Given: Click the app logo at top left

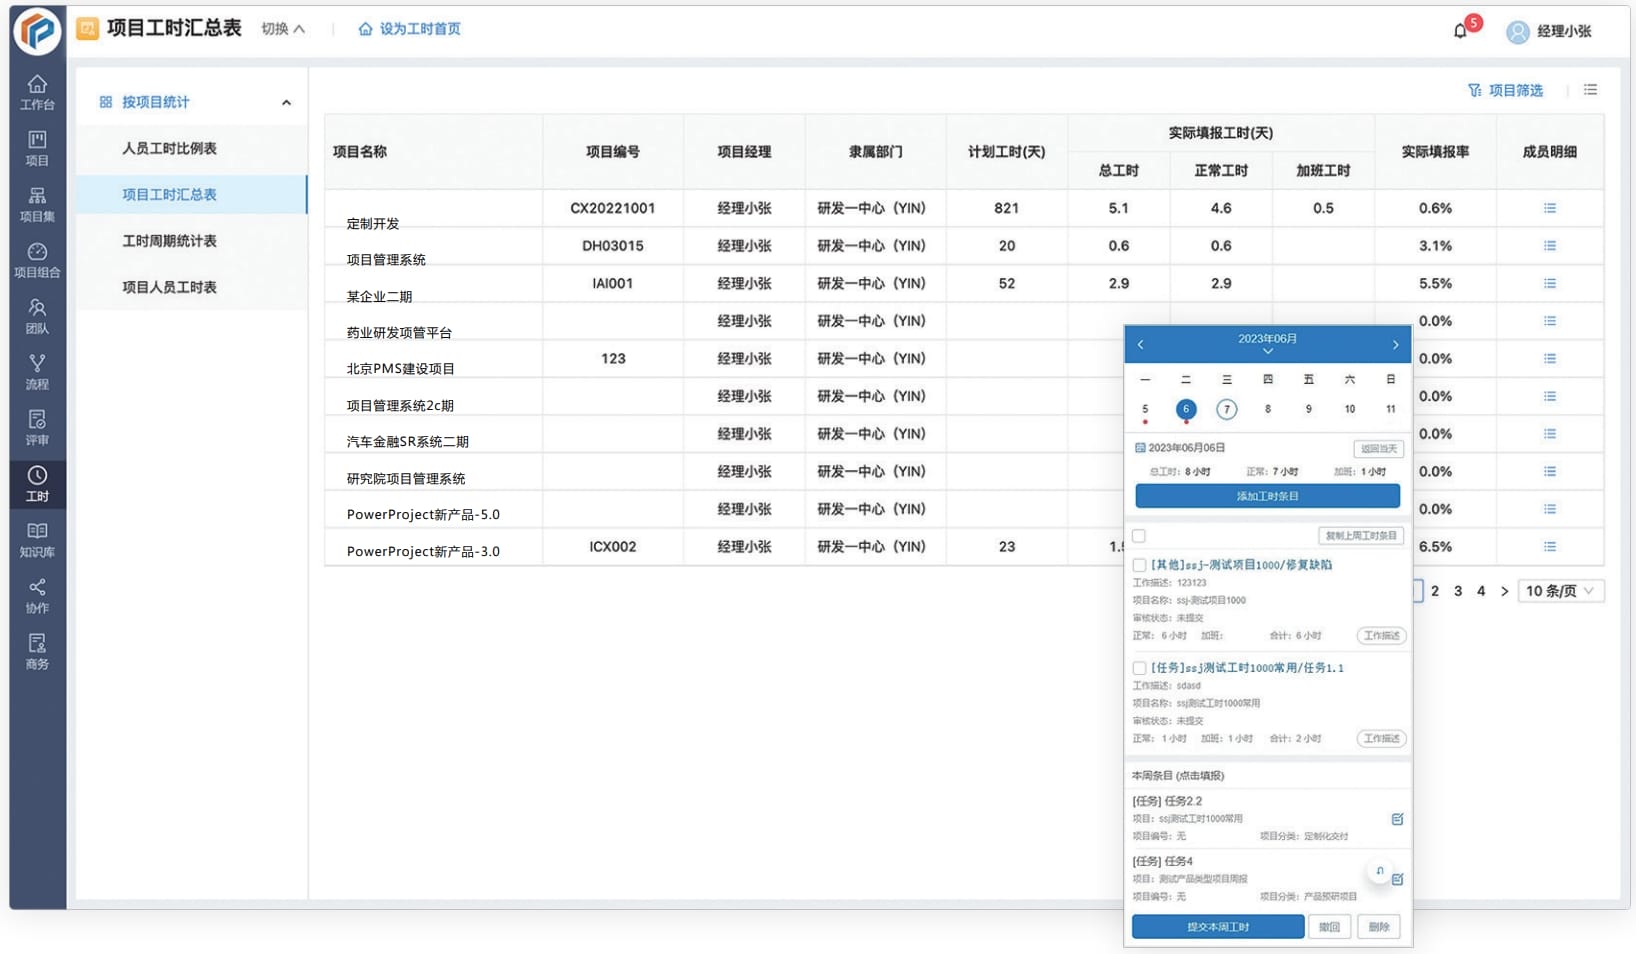Looking at the screenshot, I should (x=37, y=31).
